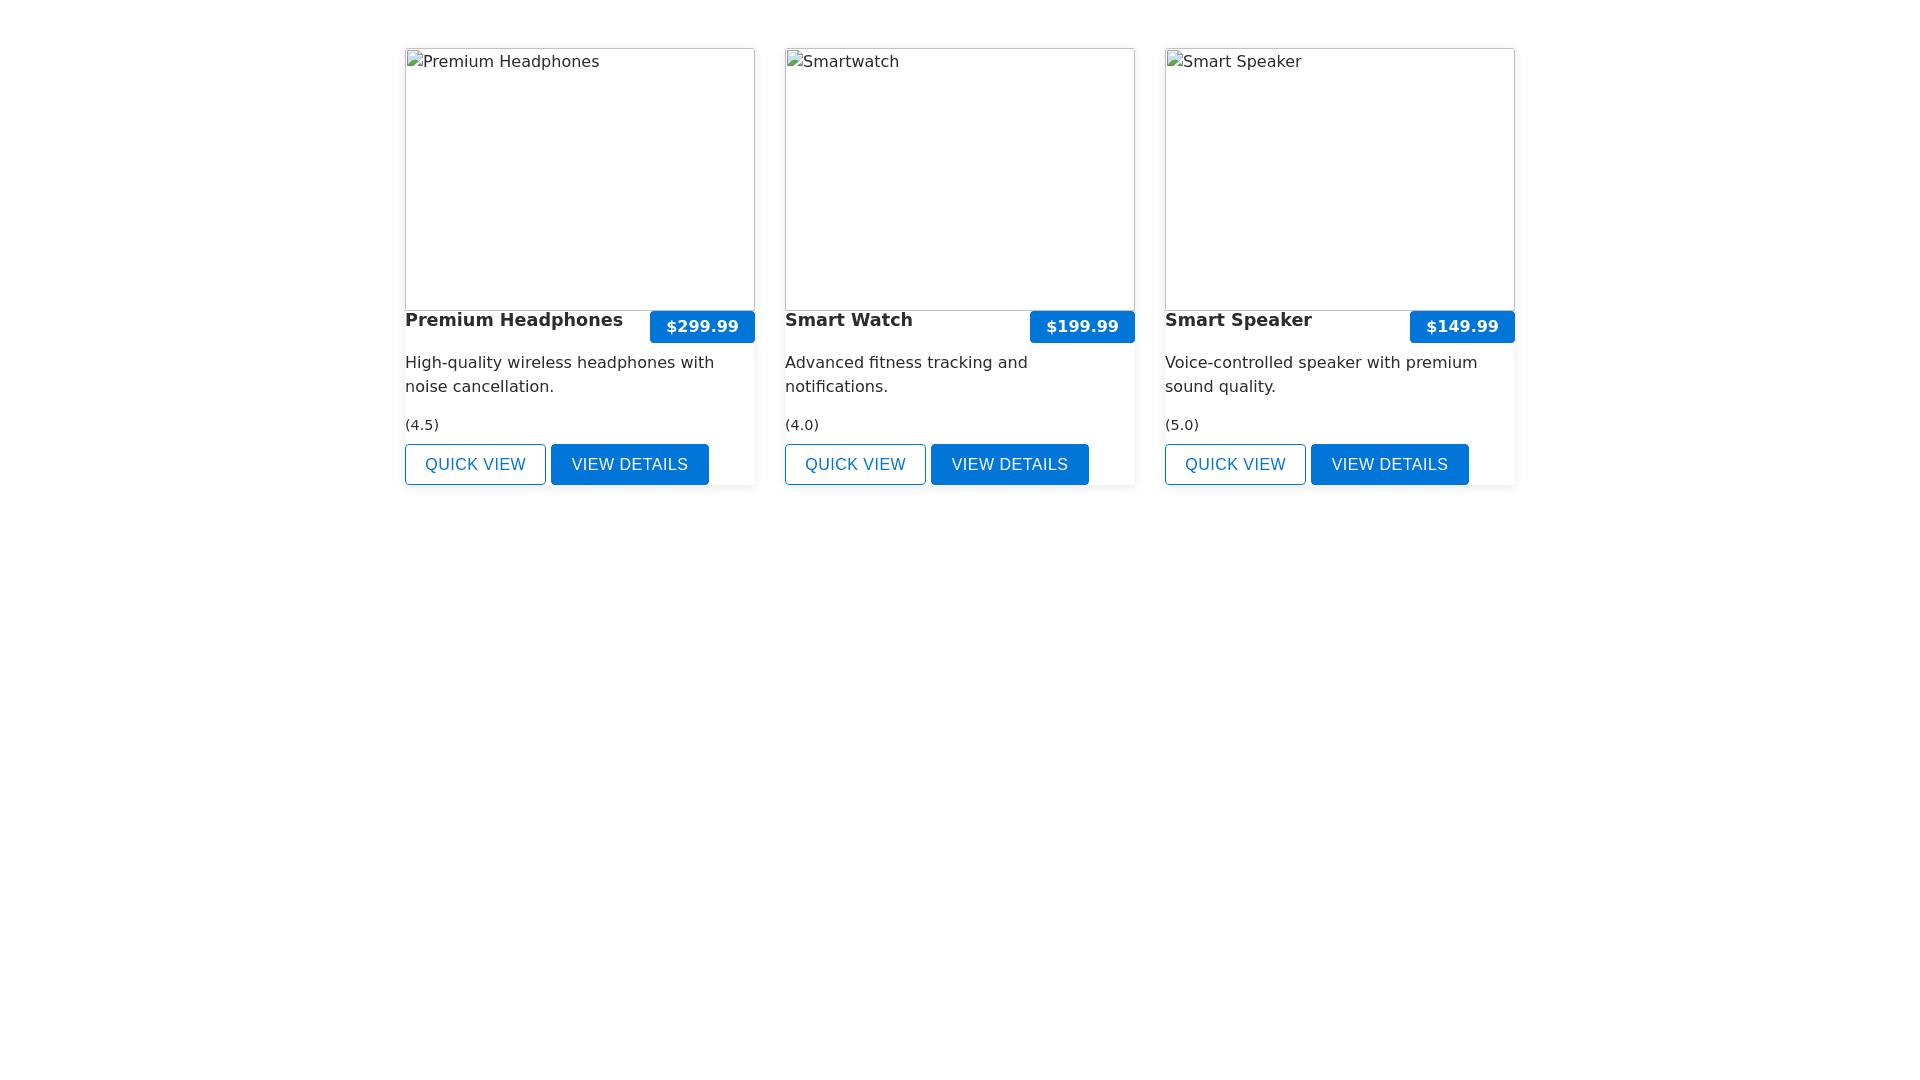This screenshot has width=1920, height=1080.
Task: Click the Smart Watch title
Action: pos(848,320)
